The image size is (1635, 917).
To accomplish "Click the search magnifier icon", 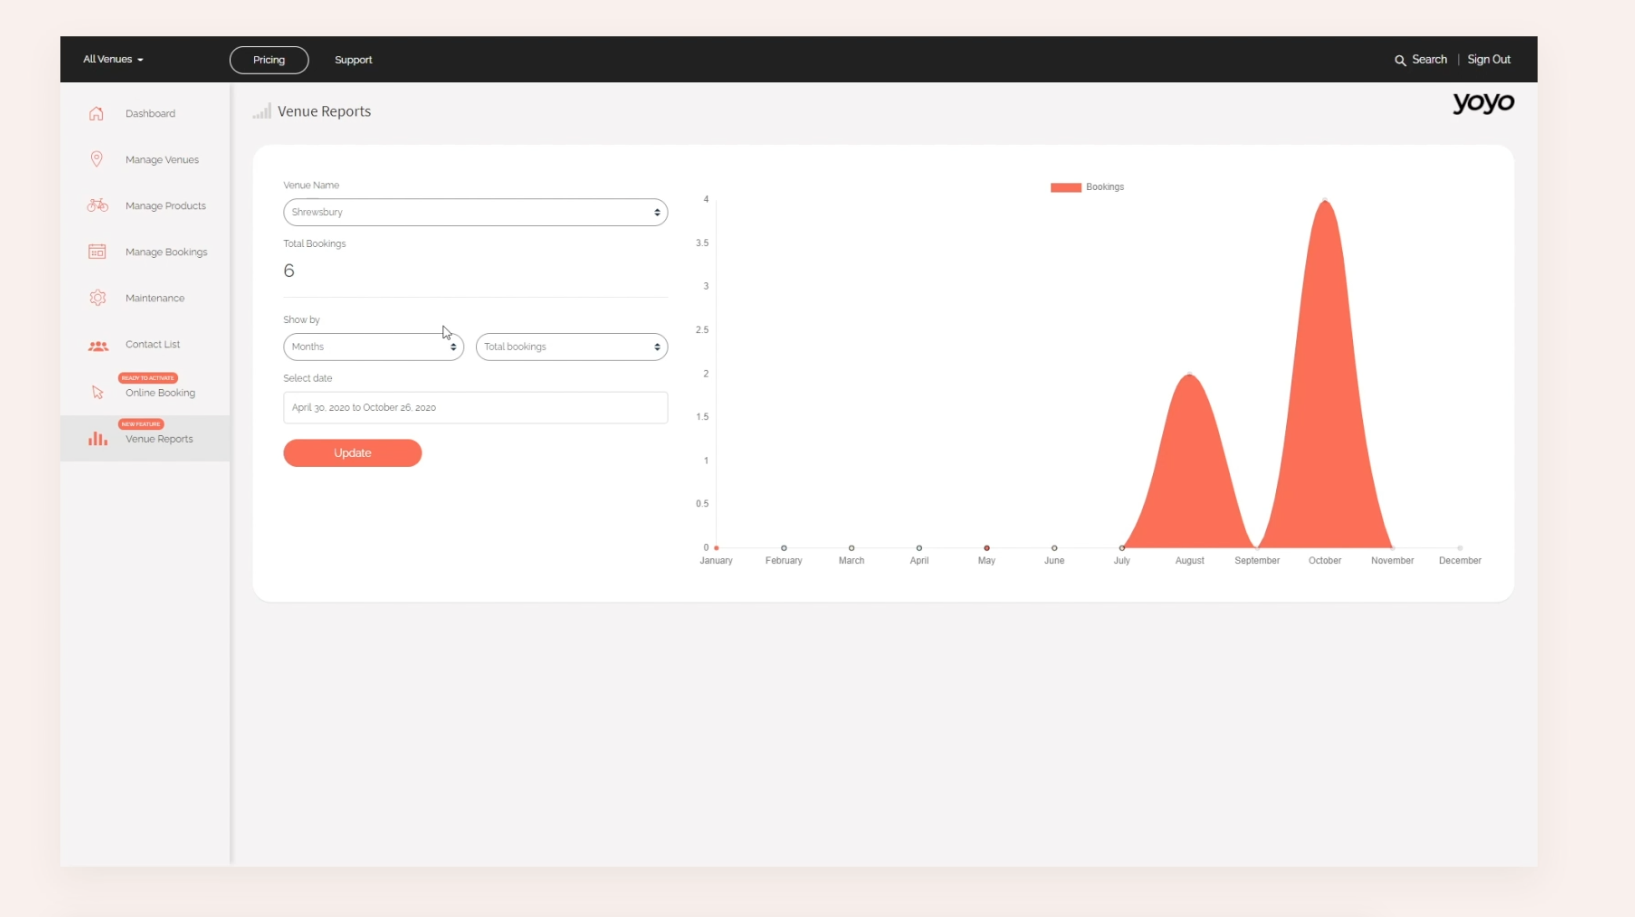I will pos(1400,60).
